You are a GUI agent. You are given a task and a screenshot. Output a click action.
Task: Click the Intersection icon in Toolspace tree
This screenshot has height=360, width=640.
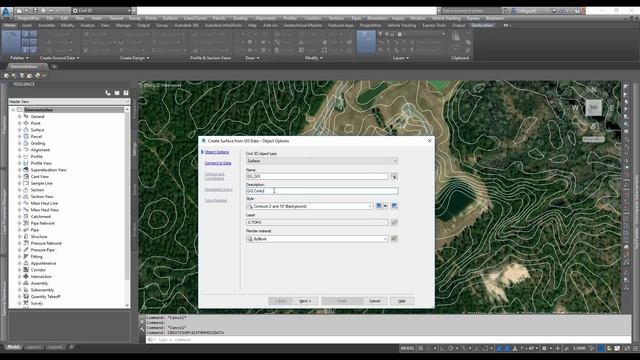coord(26,276)
